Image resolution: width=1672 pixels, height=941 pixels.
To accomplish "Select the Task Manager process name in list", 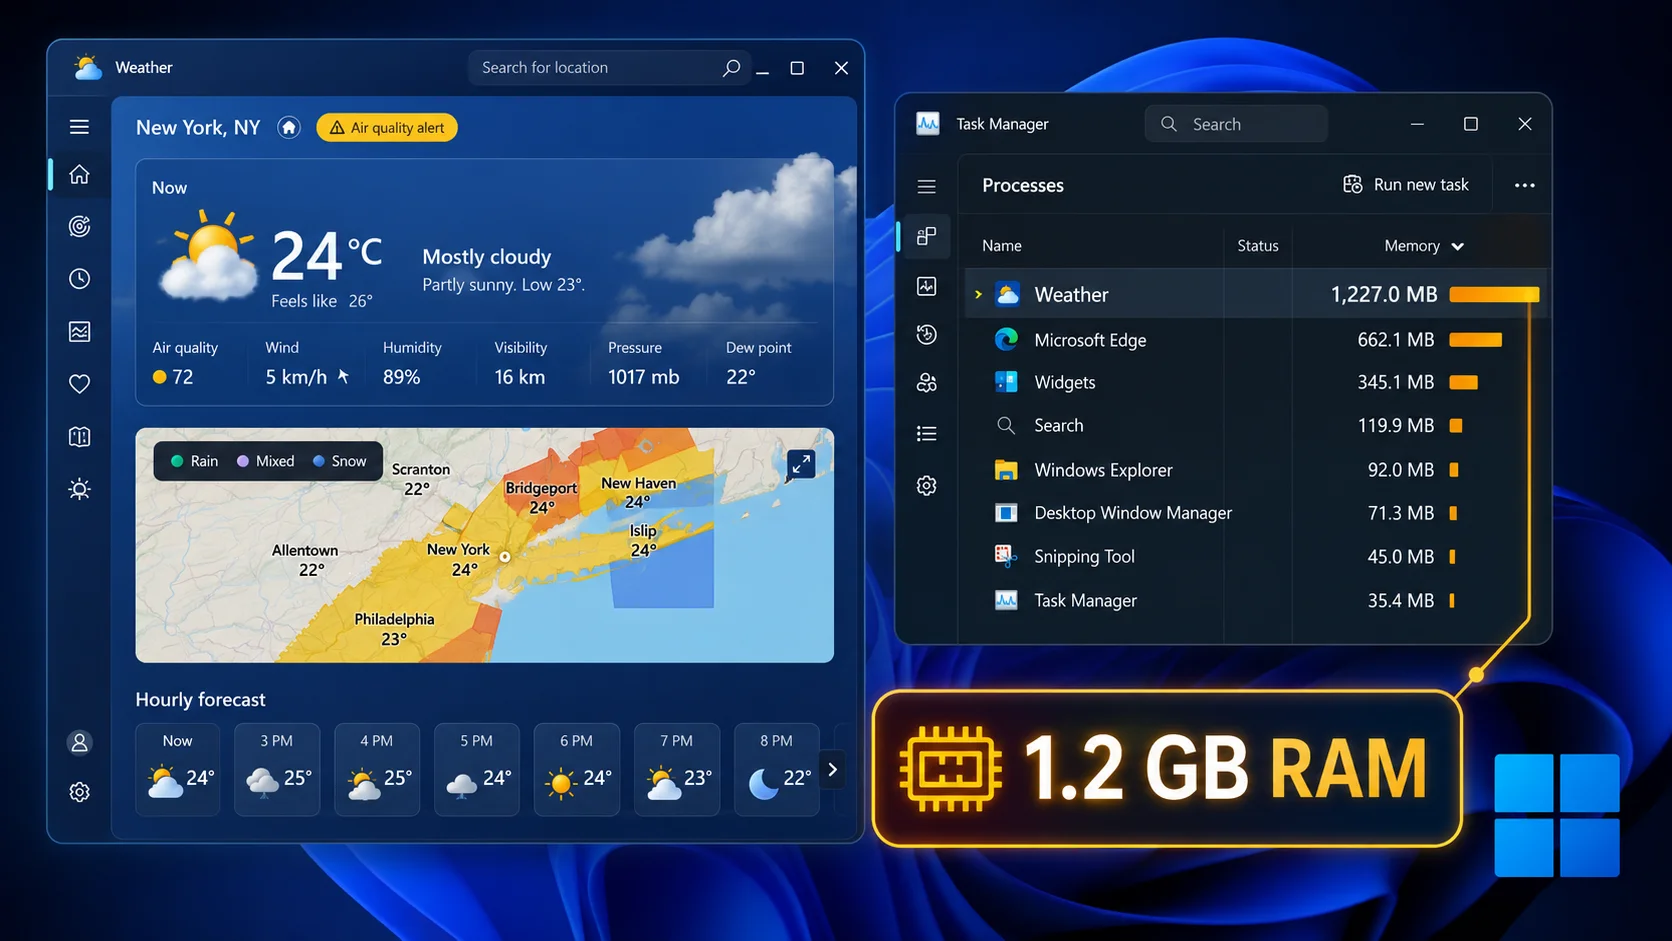I will click(1085, 600).
